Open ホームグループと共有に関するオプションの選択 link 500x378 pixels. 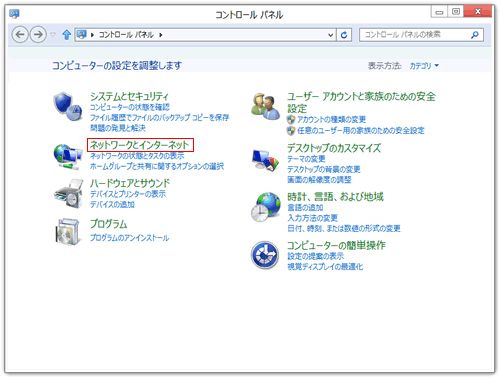click(x=157, y=166)
